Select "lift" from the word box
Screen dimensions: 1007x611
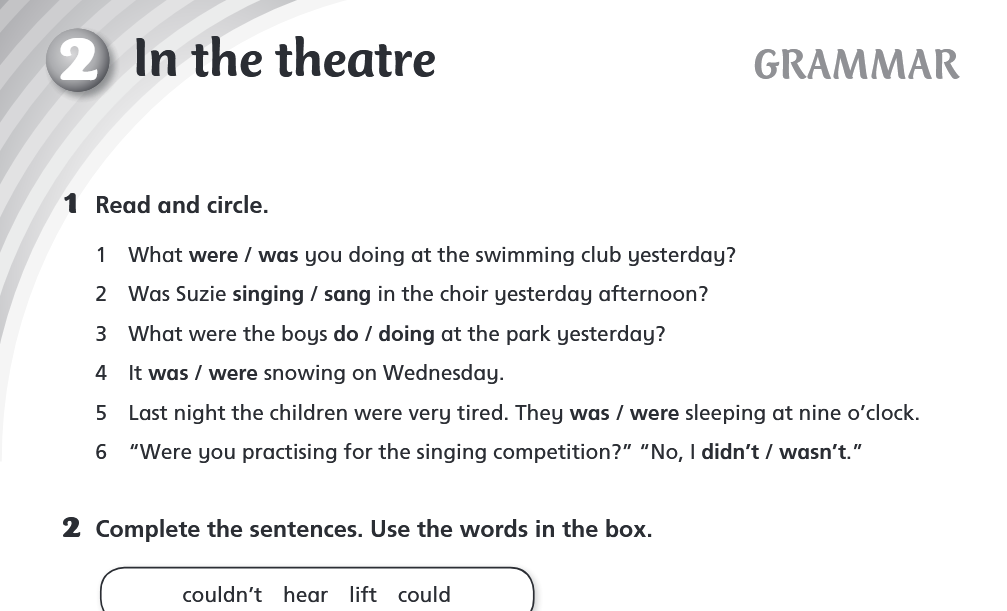point(363,595)
